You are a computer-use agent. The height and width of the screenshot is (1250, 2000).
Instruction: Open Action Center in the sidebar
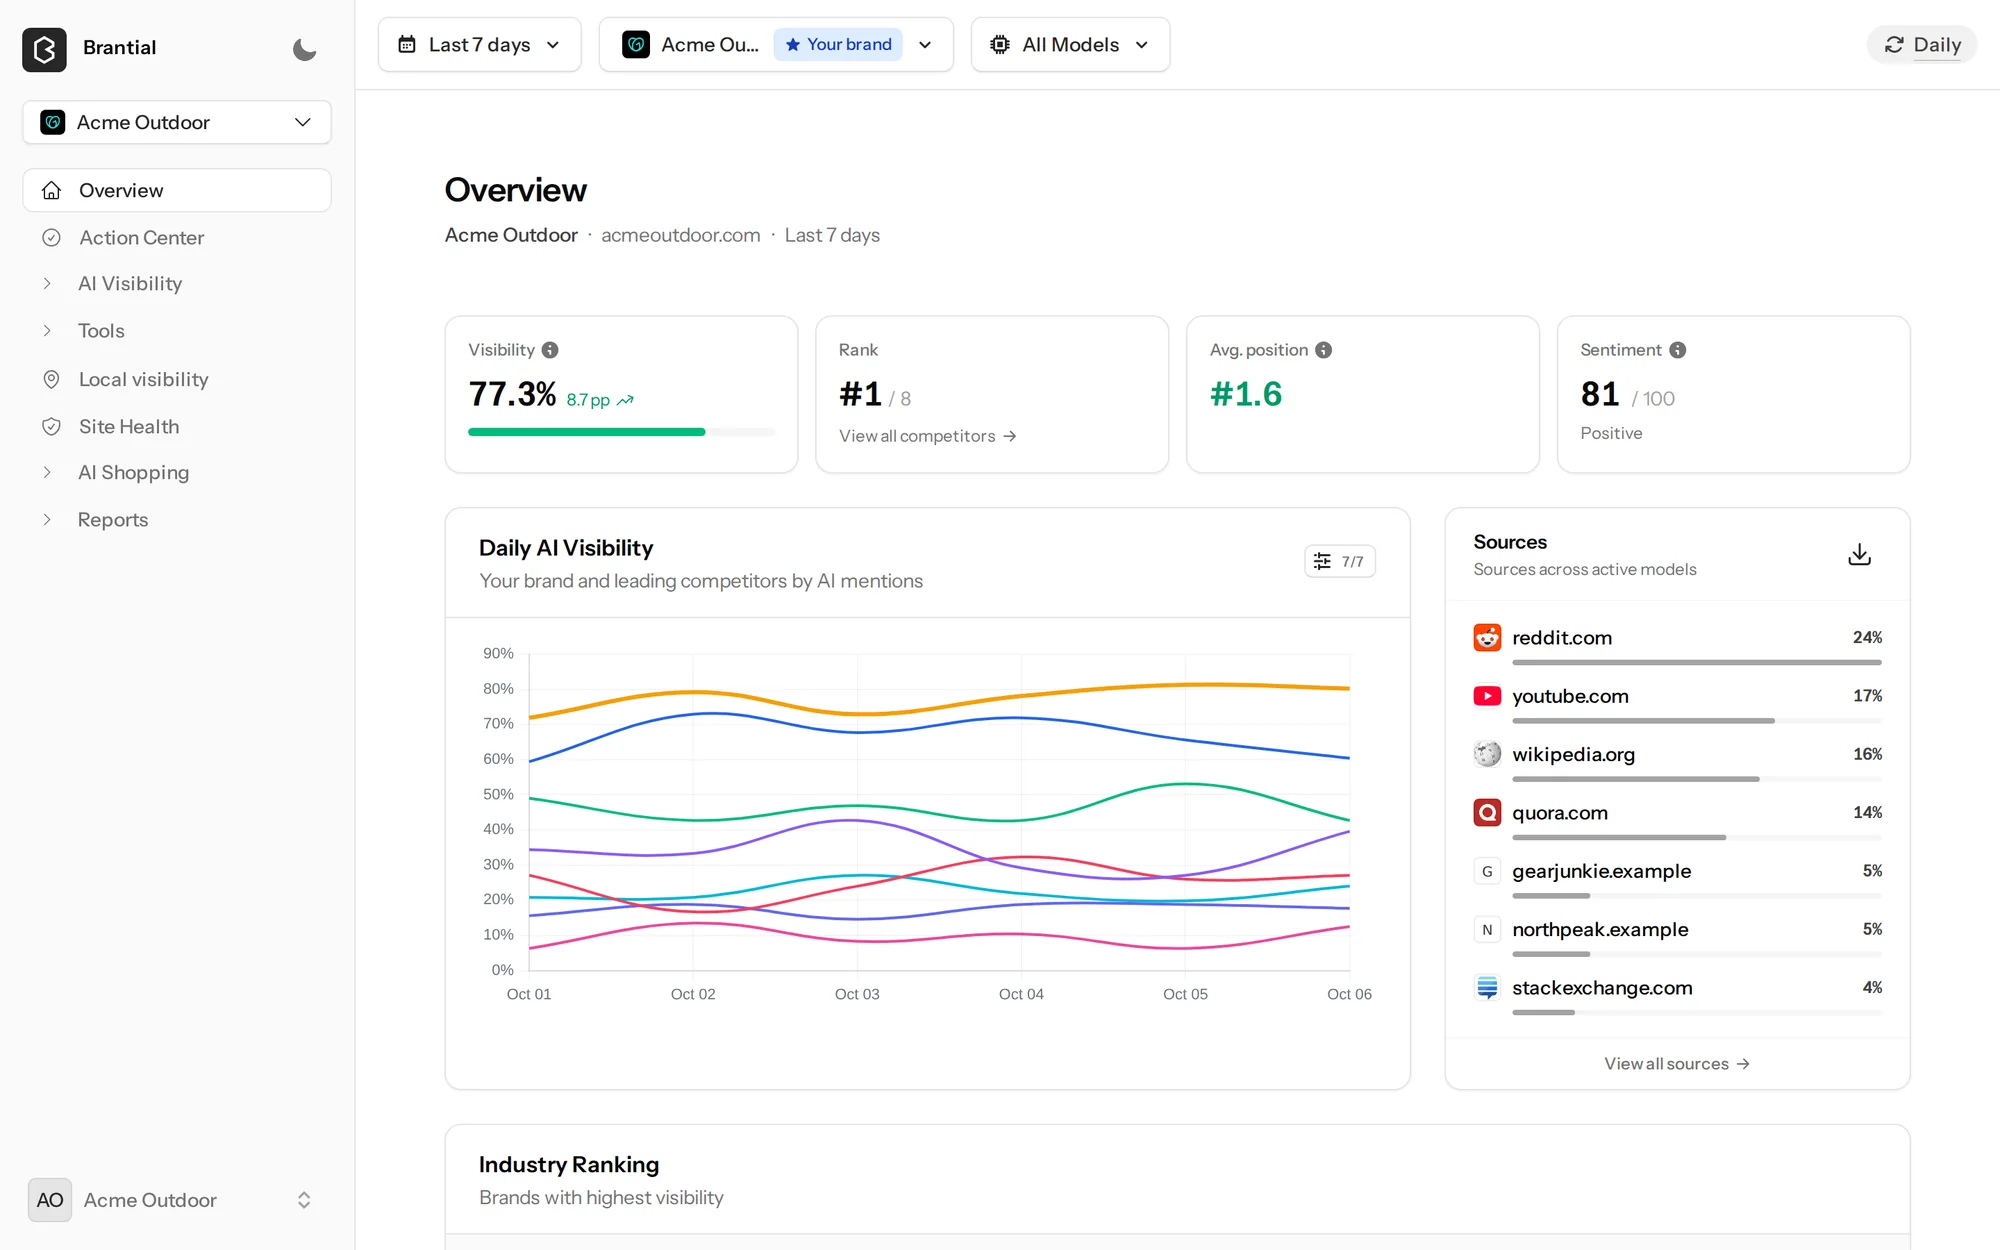click(x=177, y=237)
